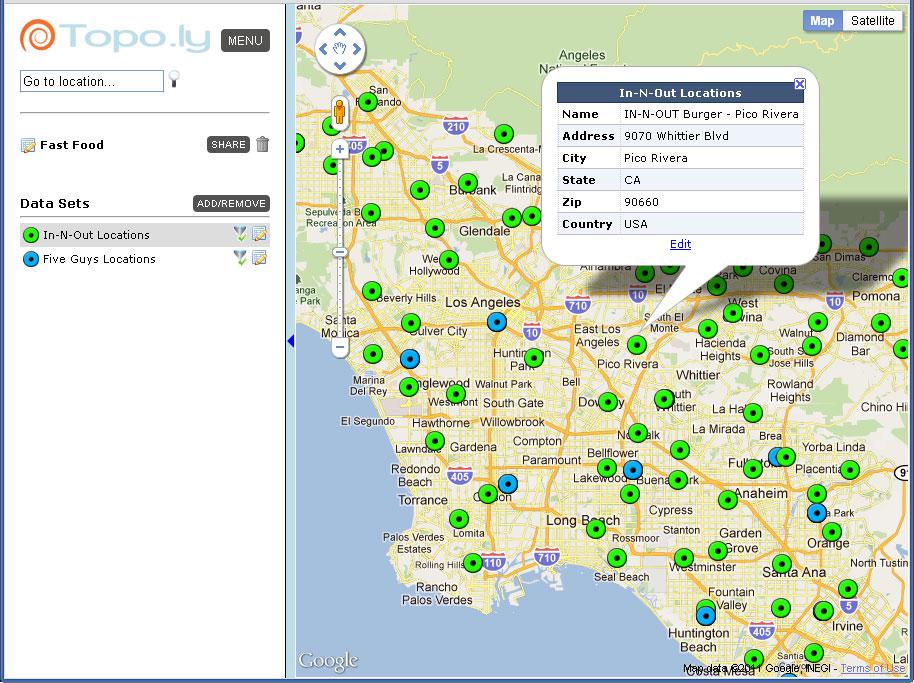Select green marker left of Glendale label
Image resolution: width=914 pixels, height=683 pixels.
pyautogui.click(x=435, y=228)
